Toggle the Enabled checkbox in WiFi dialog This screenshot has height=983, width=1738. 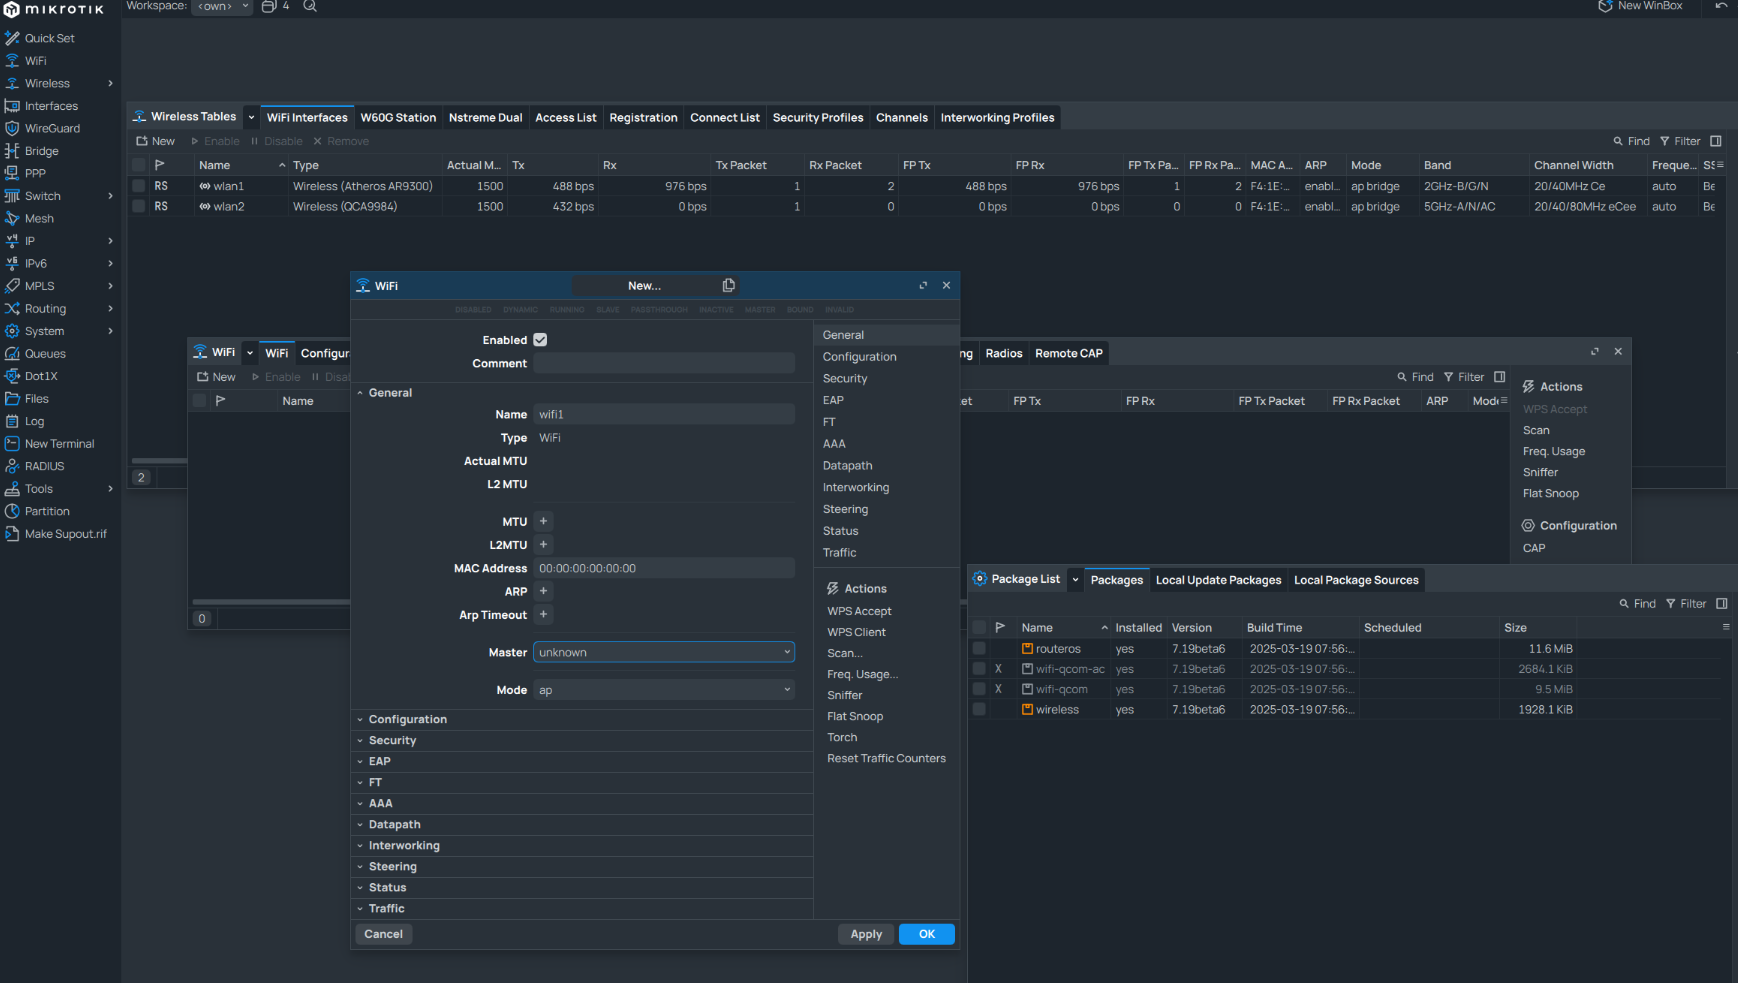point(540,340)
